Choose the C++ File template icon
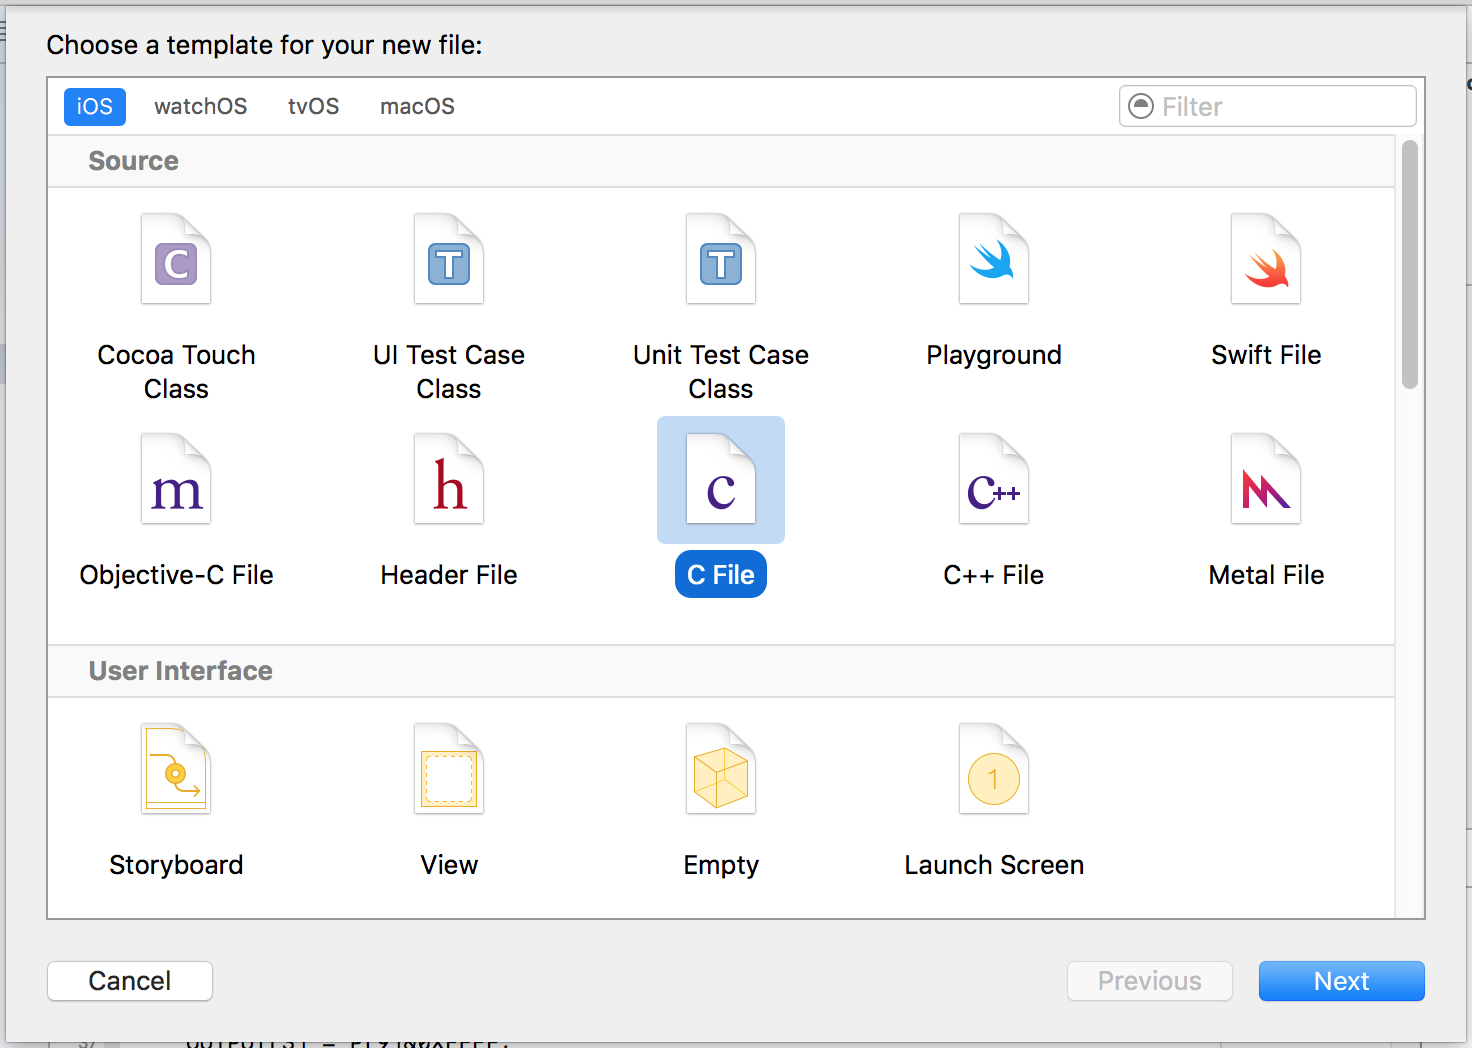 click(x=994, y=479)
